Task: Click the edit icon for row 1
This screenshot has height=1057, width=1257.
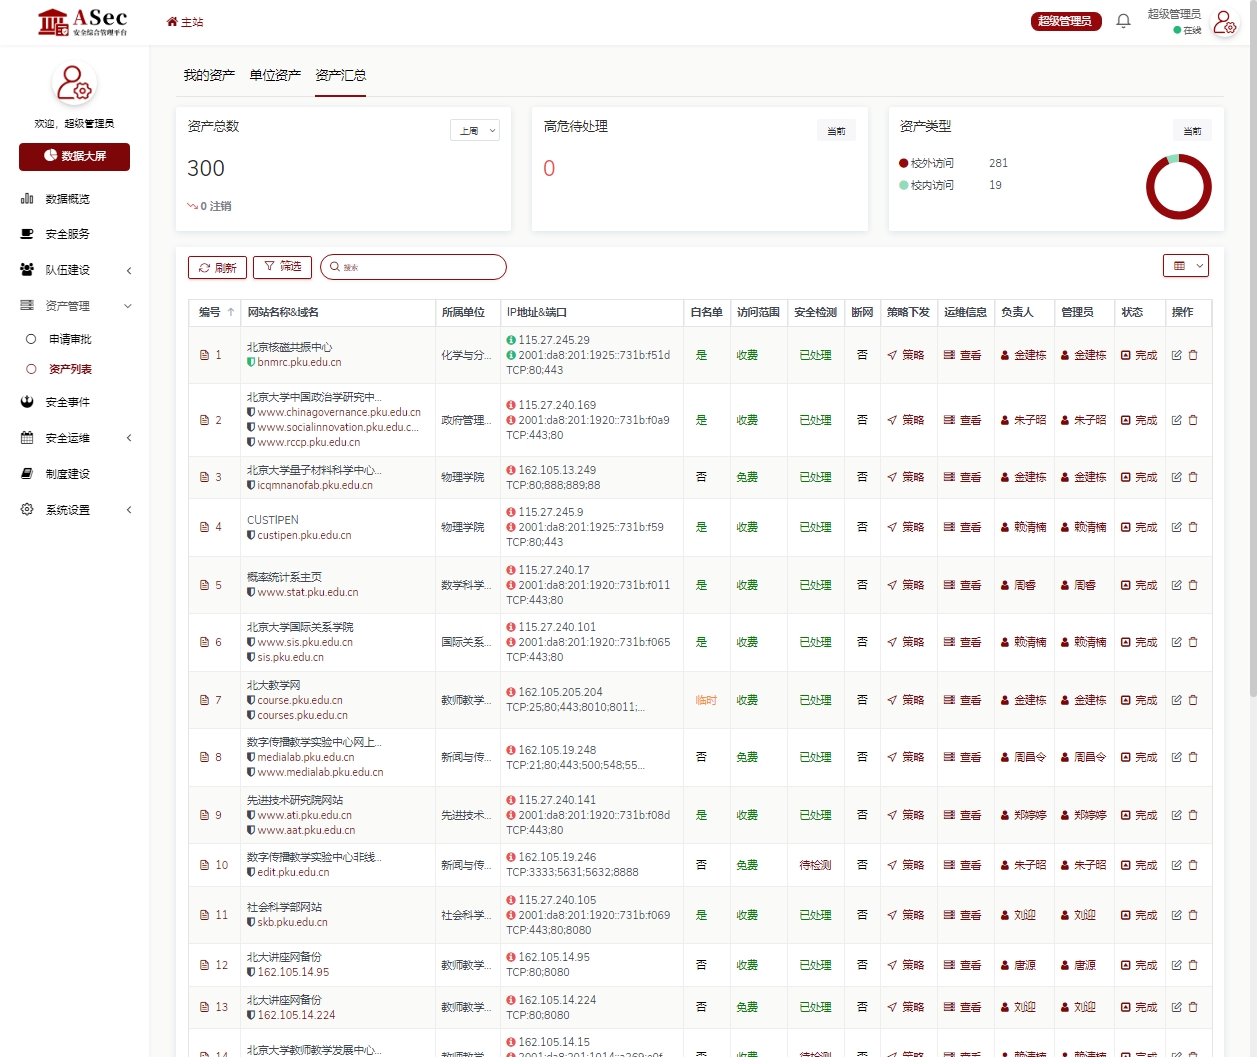Action: [1176, 355]
